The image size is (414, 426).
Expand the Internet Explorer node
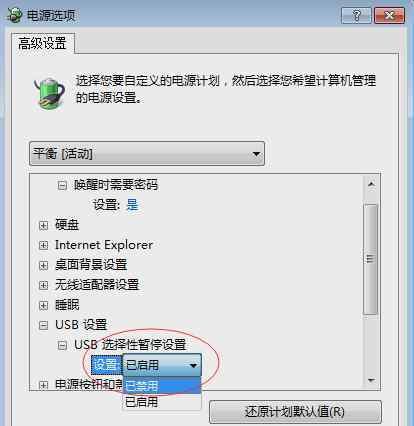click(x=43, y=246)
